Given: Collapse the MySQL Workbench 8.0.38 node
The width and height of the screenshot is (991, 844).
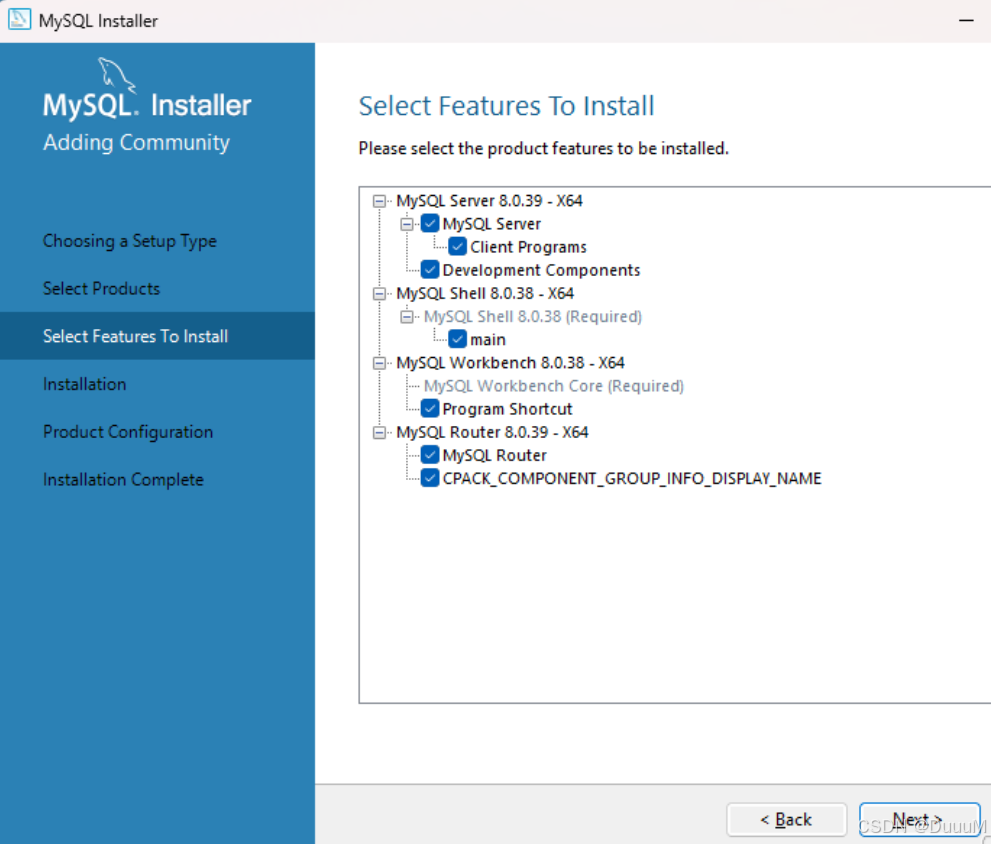Looking at the screenshot, I should pyautogui.click(x=379, y=362).
